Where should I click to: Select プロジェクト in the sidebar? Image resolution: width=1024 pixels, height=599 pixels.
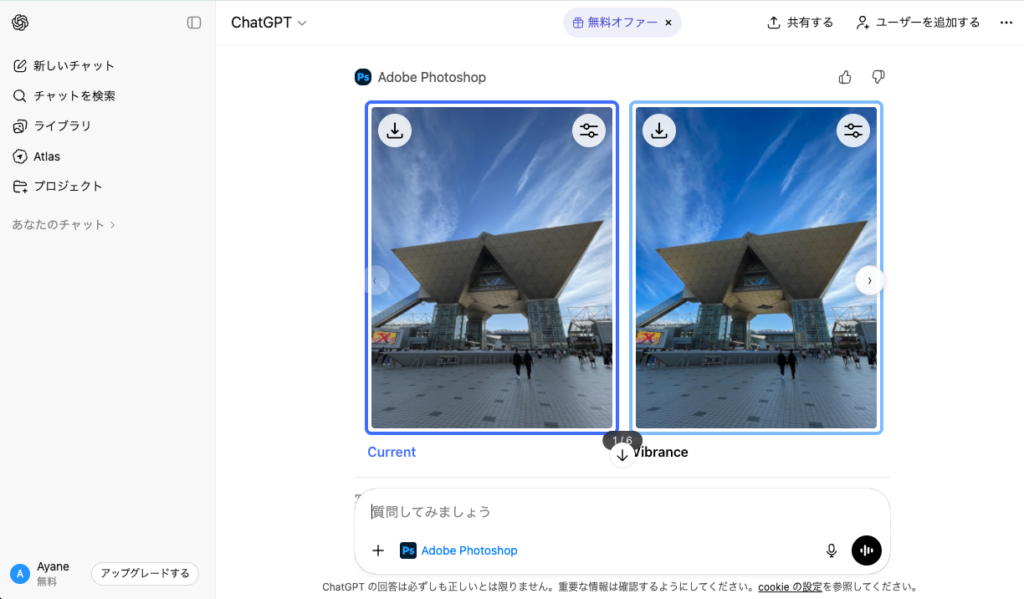point(68,186)
